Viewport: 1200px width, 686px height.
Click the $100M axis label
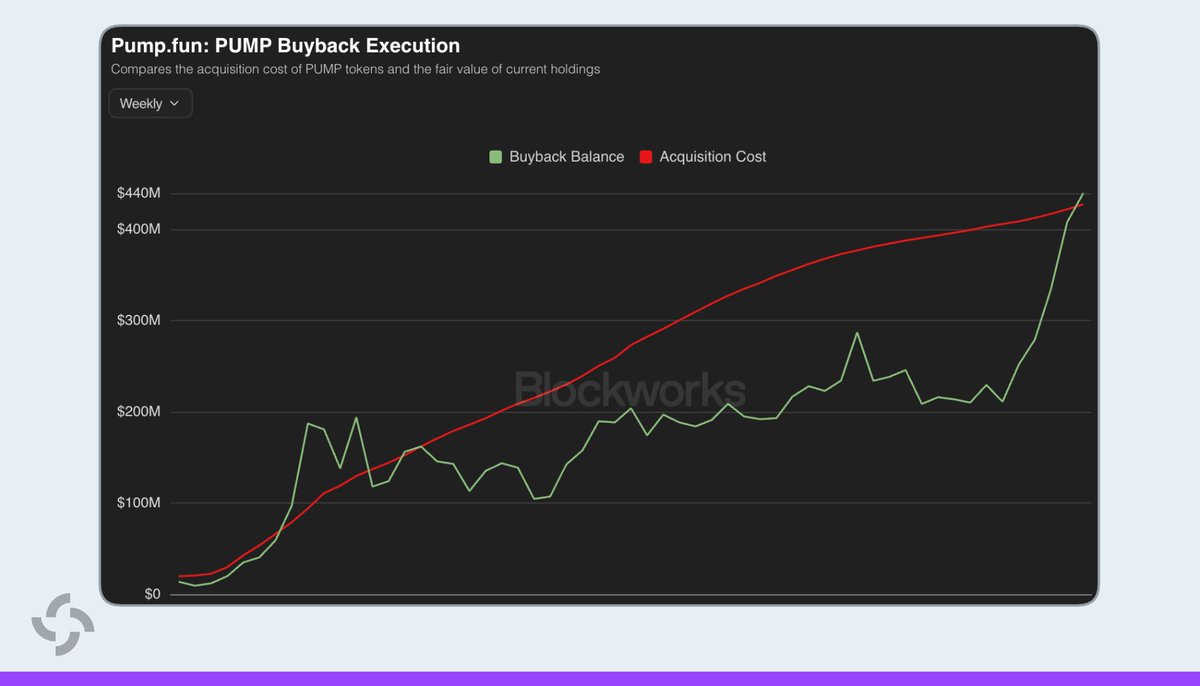click(x=138, y=503)
